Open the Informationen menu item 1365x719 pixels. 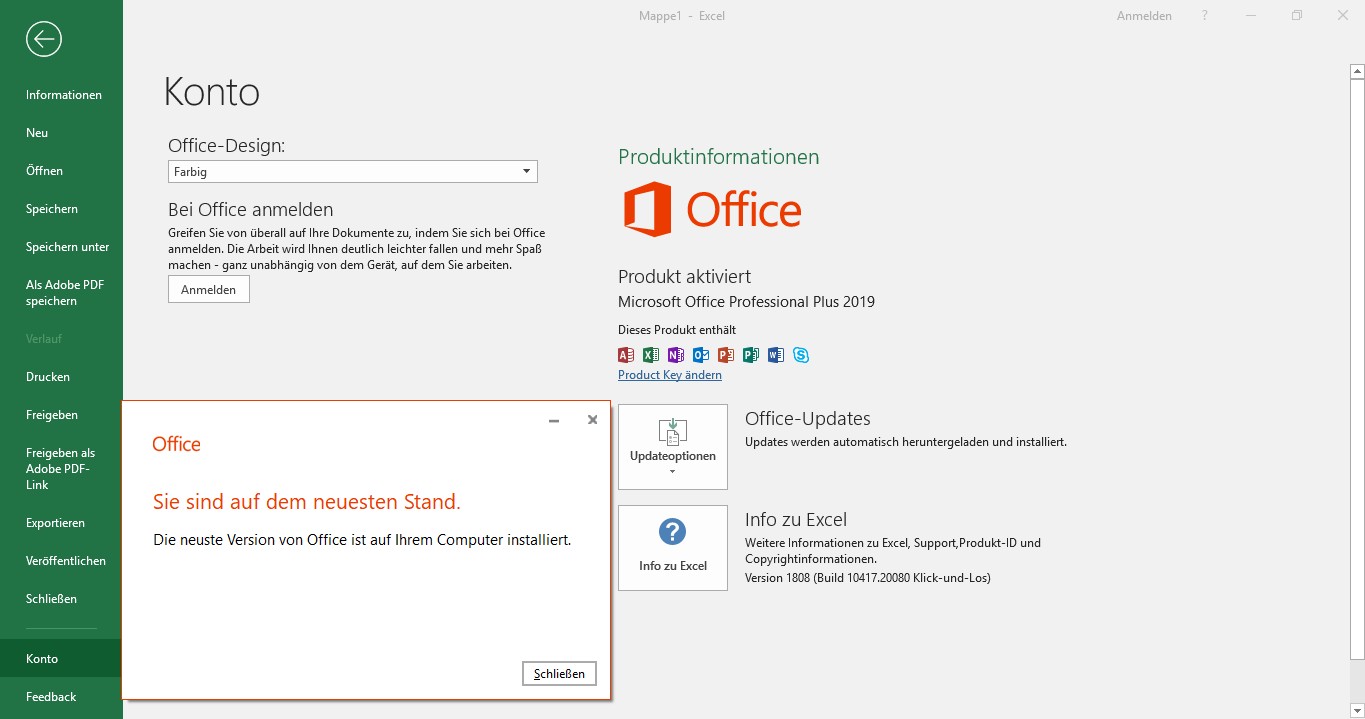point(64,95)
